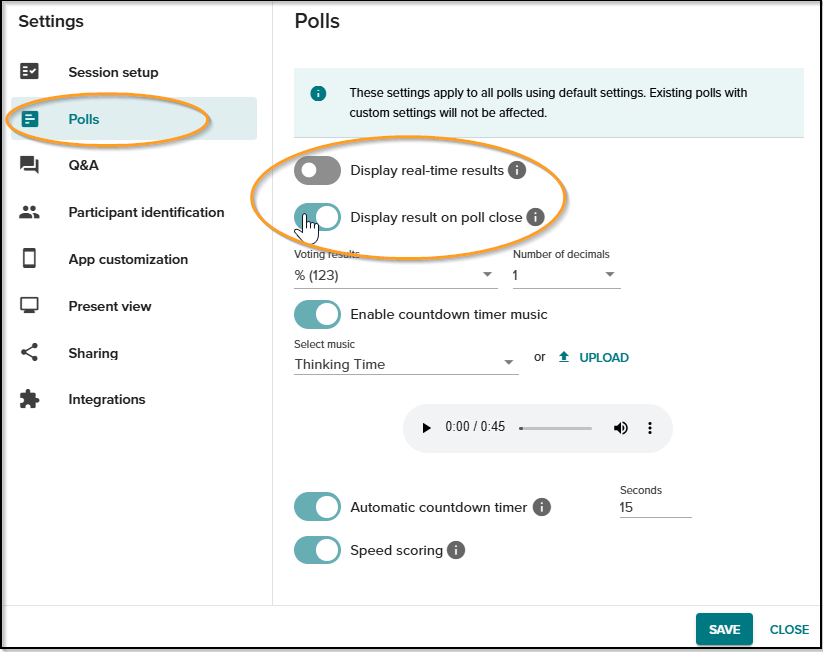Select the App customization phone icon
This screenshot has width=823, height=652.
click(x=29, y=259)
